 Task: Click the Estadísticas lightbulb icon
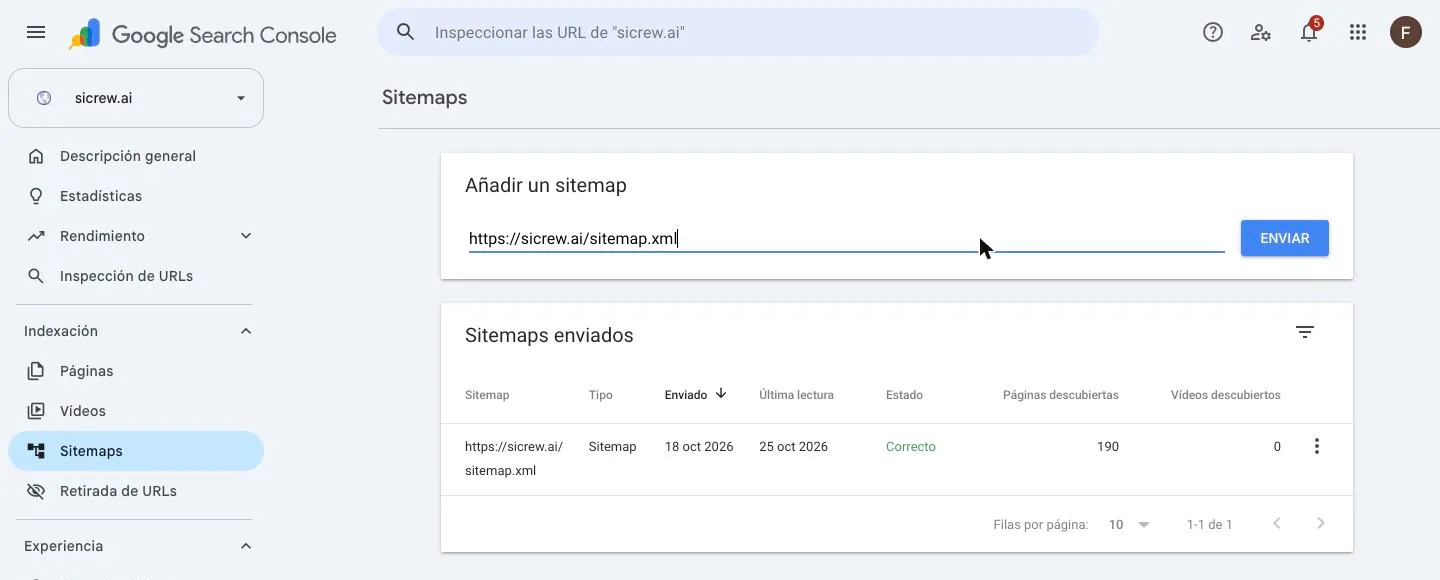[x=36, y=196]
